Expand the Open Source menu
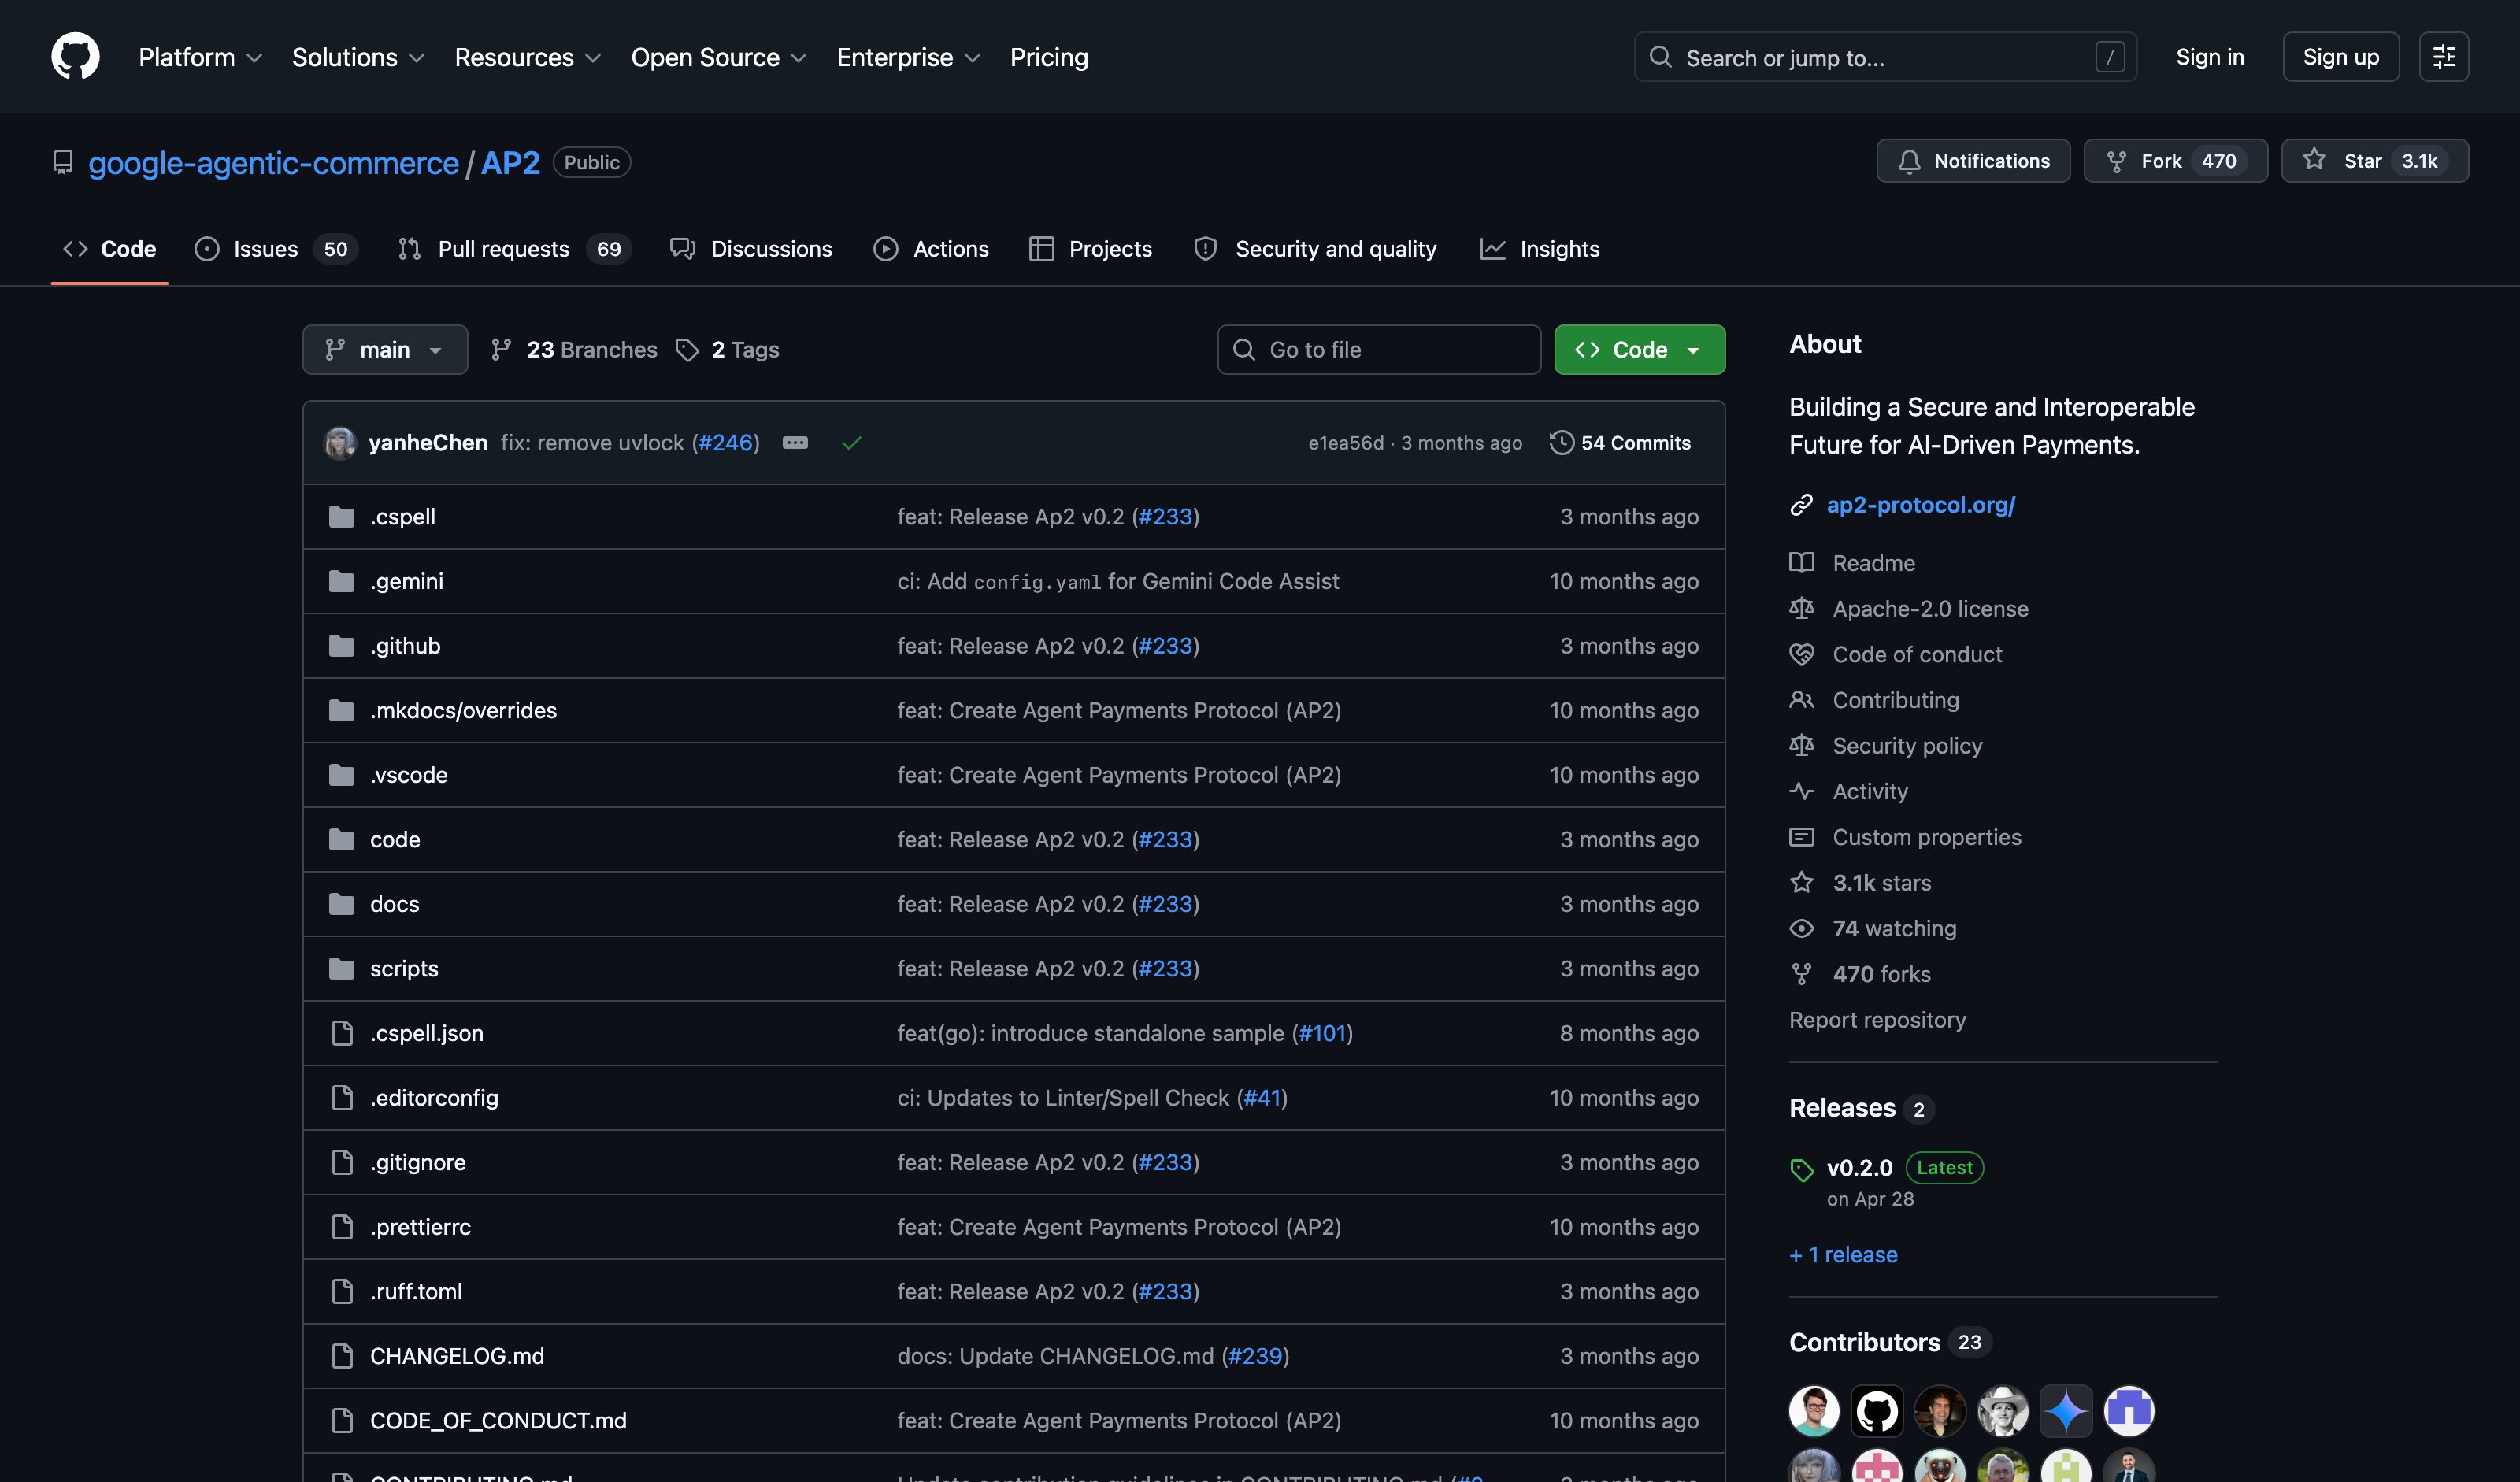Screen dimensions: 2520x1482 (x=719, y=57)
